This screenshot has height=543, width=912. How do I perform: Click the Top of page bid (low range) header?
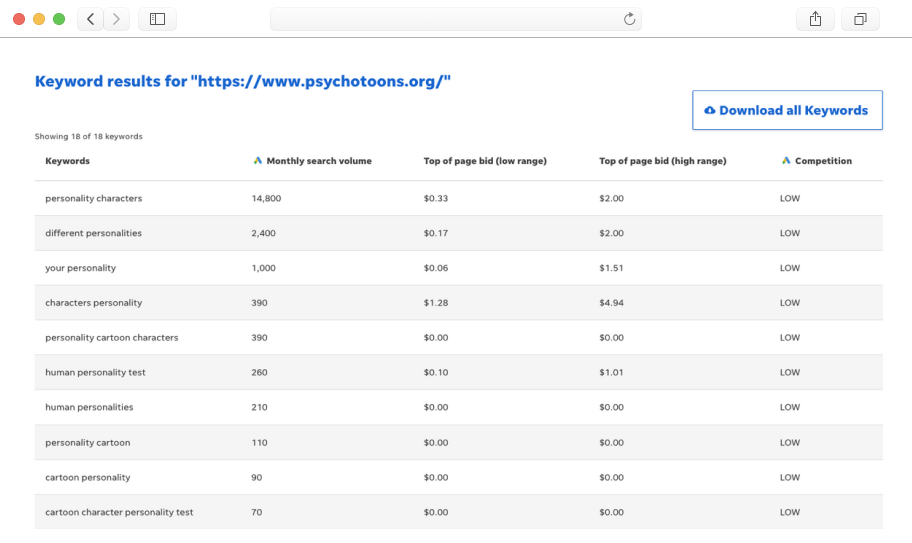click(x=485, y=161)
